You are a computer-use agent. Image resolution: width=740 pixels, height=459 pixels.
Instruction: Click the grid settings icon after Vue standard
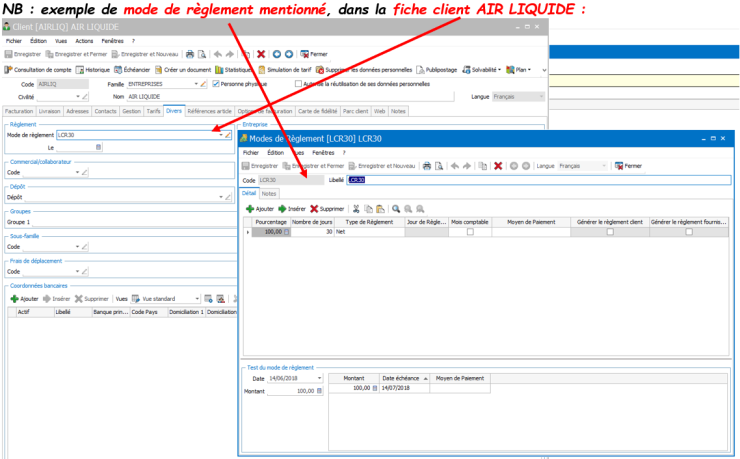pyautogui.click(x=208, y=299)
